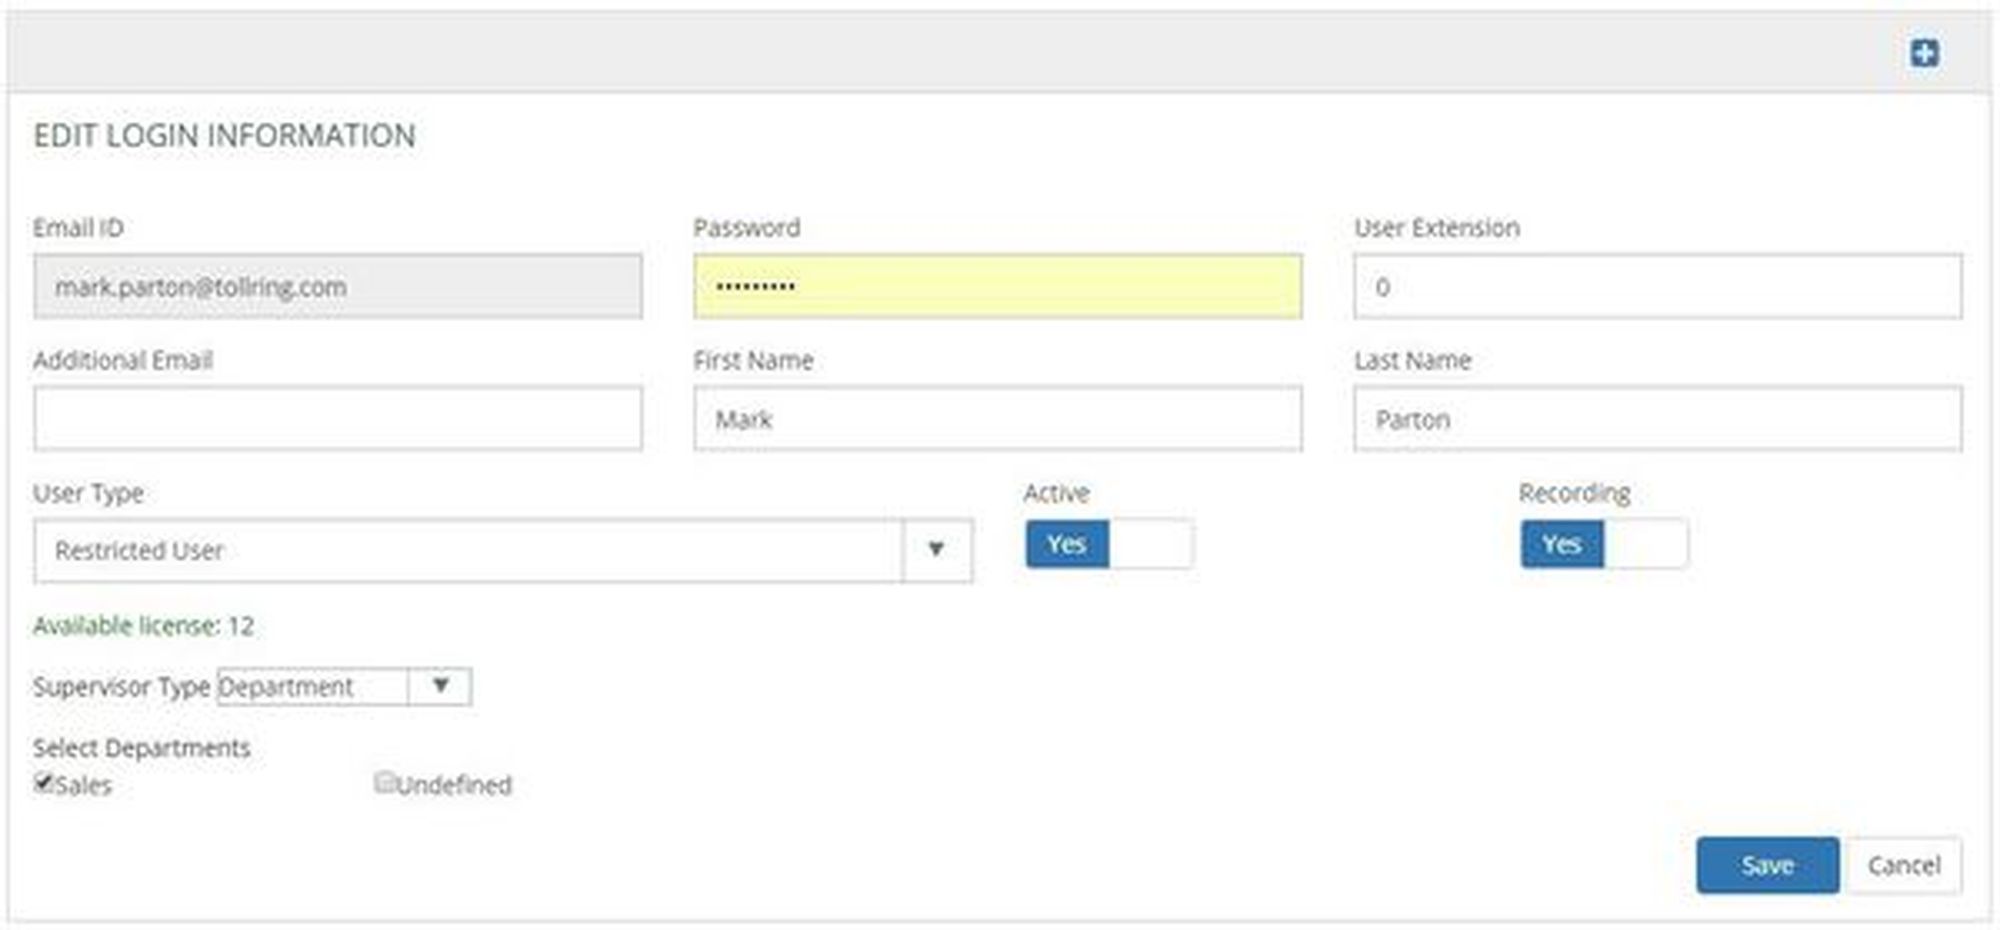
Task: Click the Available license count text
Action: tap(143, 626)
